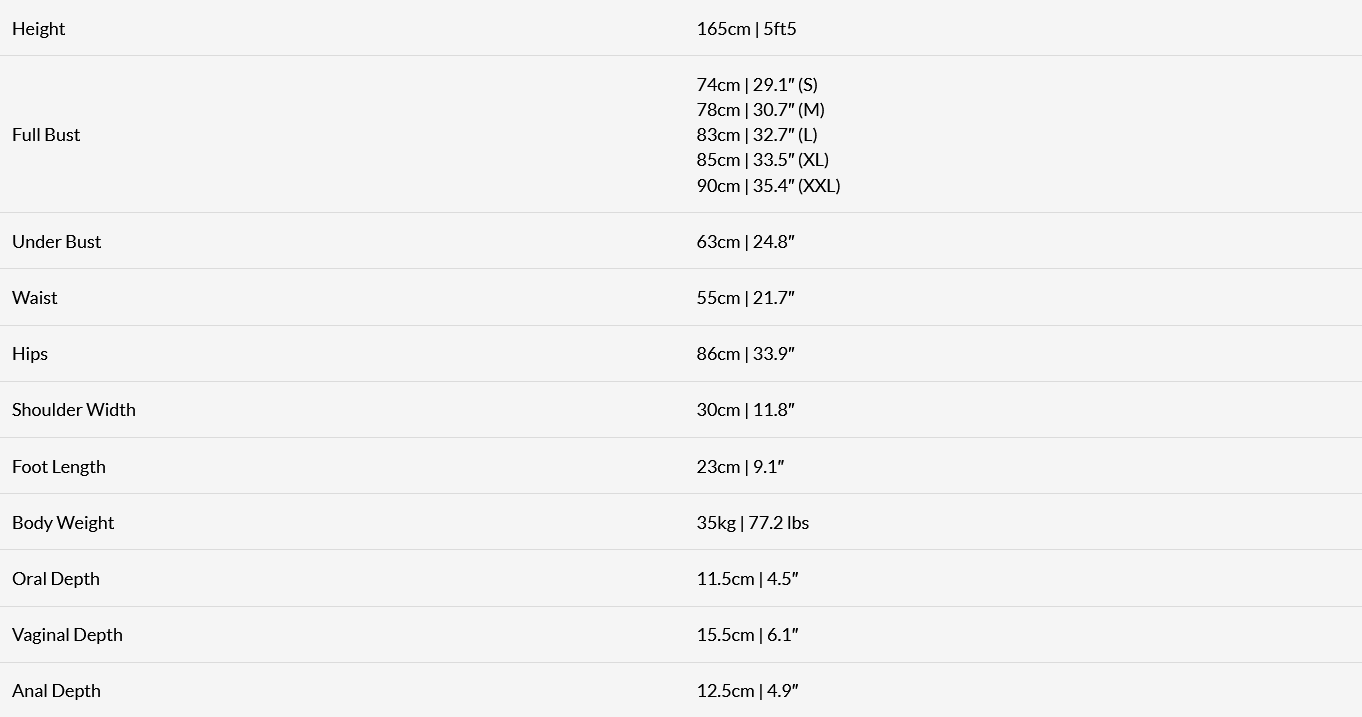
Task: Select the 90cm (XXL) bust size line
Action: tap(768, 186)
